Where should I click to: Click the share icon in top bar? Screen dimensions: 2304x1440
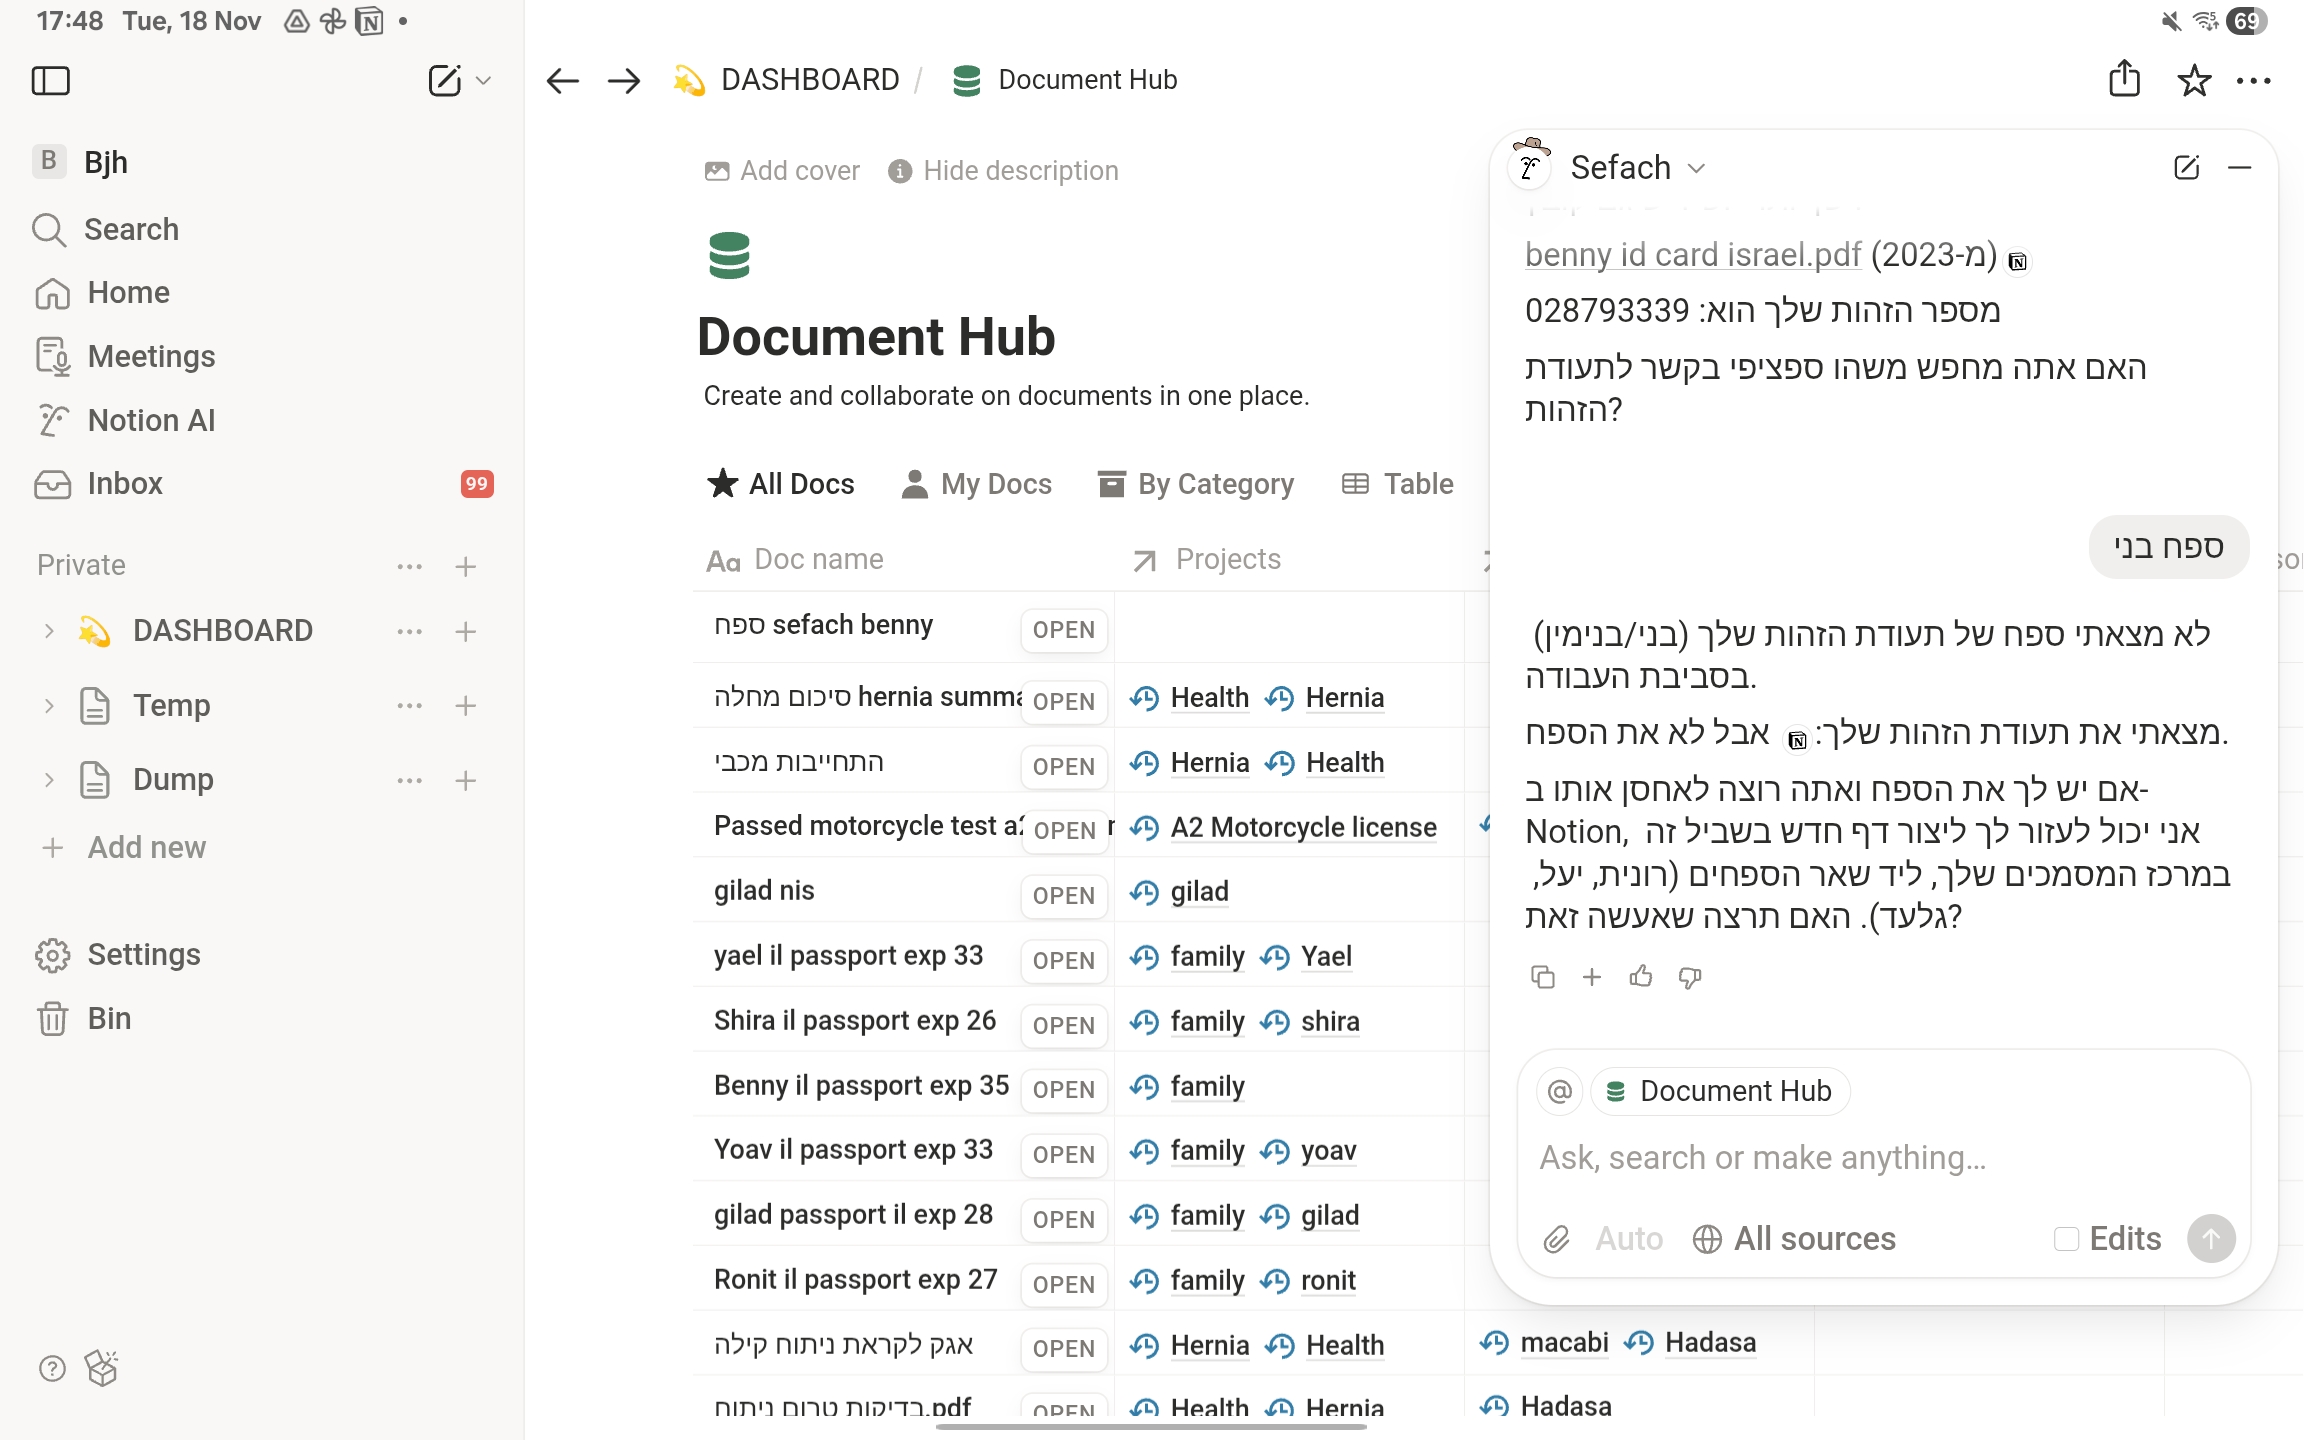[2124, 79]
